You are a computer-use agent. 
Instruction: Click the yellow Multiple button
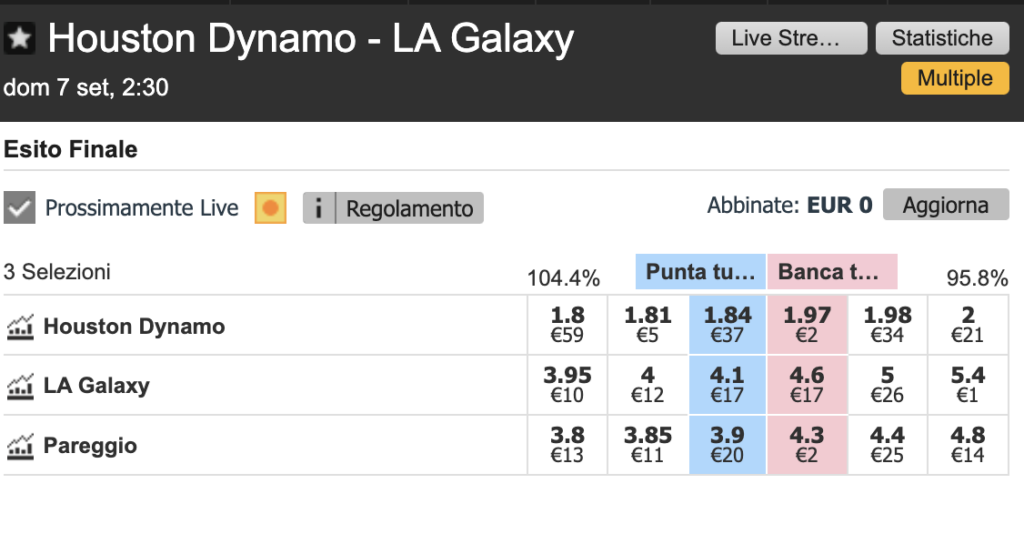[955, 78]
